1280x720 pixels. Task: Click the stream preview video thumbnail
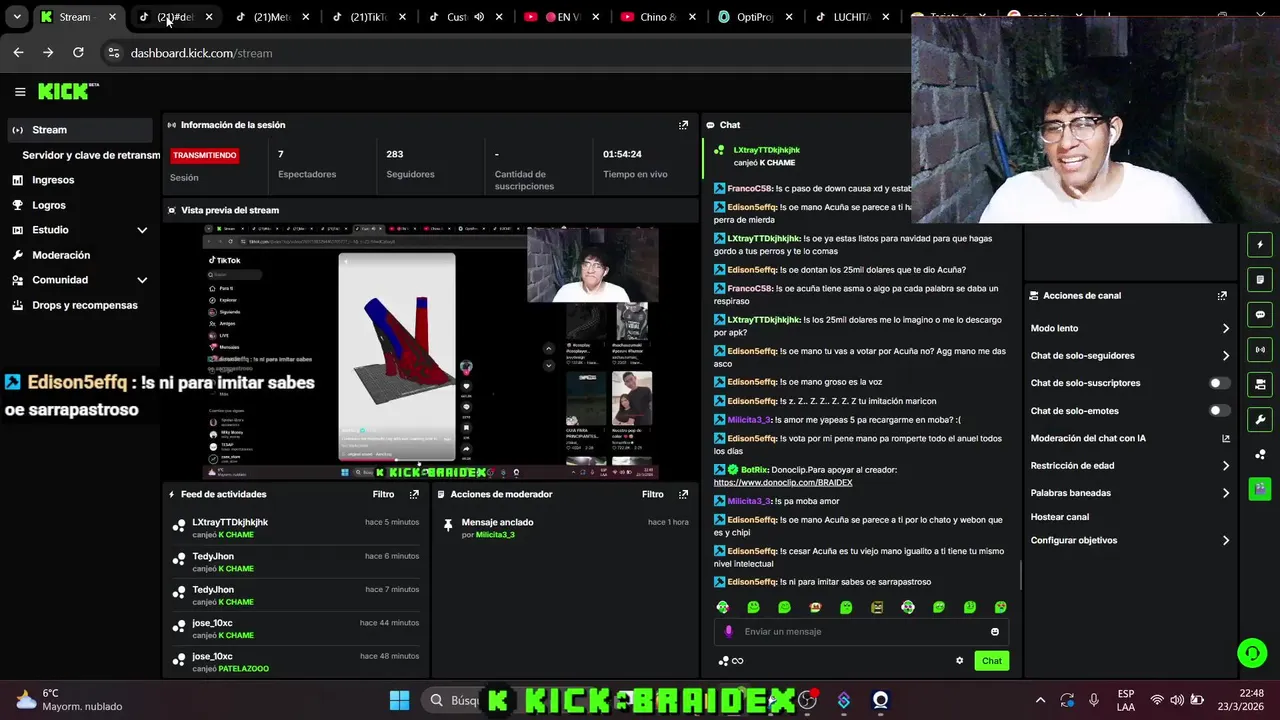tap(430, 353)
